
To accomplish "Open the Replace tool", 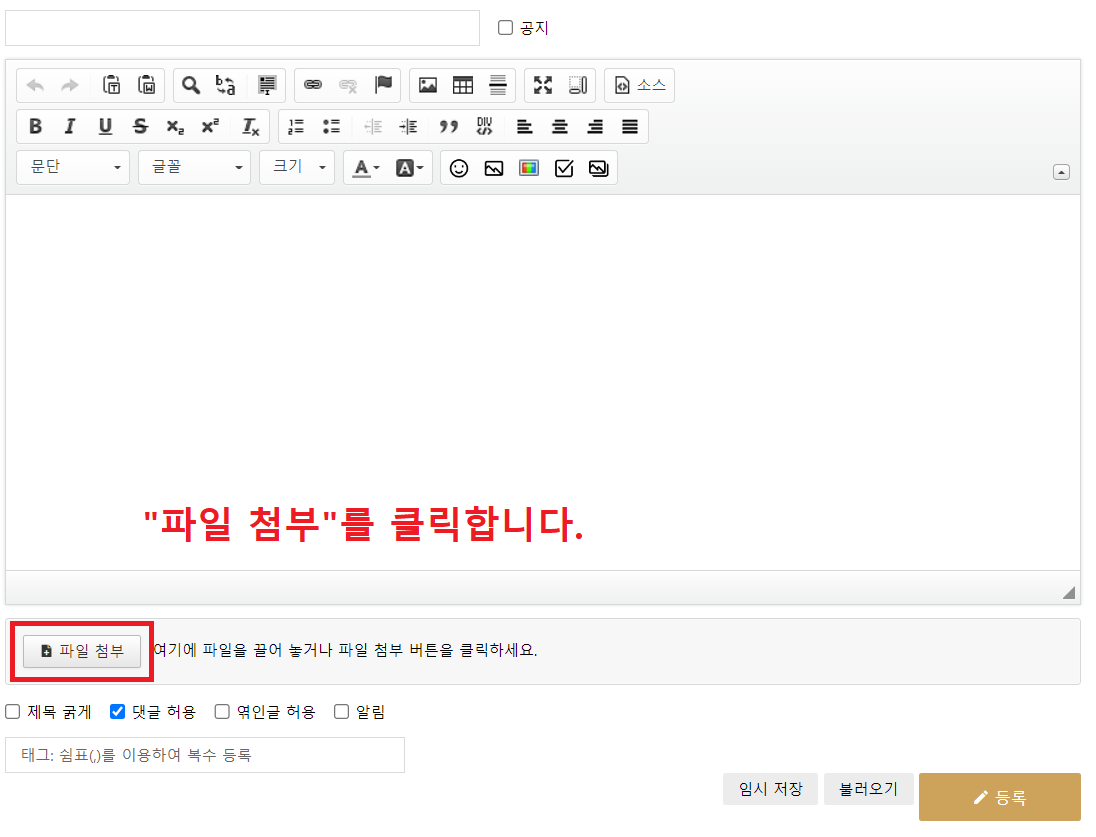I will tap(226, 85).
